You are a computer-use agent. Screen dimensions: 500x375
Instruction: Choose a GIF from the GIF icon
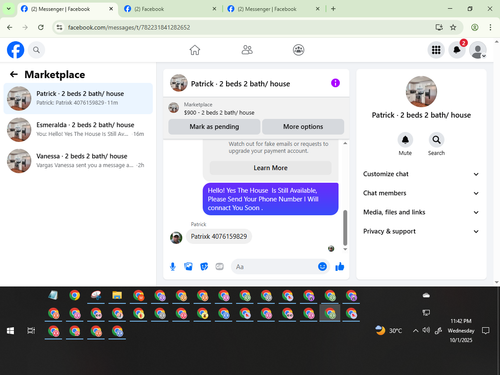[x=219, y=267]
